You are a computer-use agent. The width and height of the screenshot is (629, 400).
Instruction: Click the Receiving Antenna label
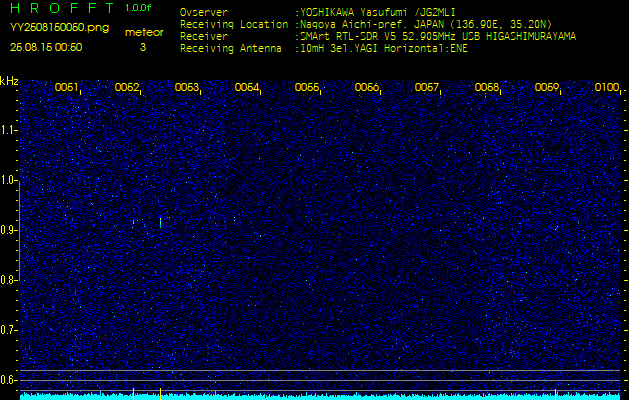tap(231, 49)
